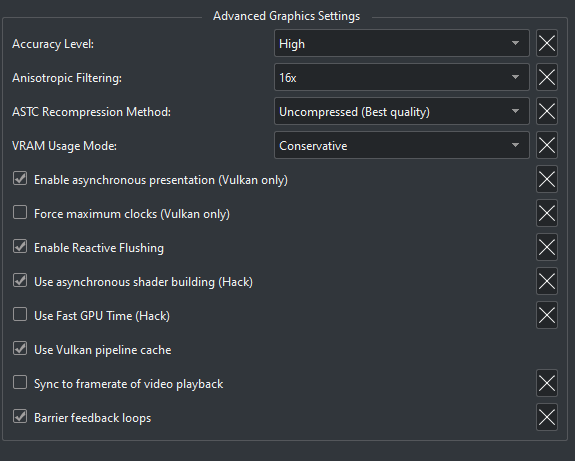This screenshot has width=575, height=461.
Task: Reset VRAM Usage Mode via X icon
Action: point(547,145)
